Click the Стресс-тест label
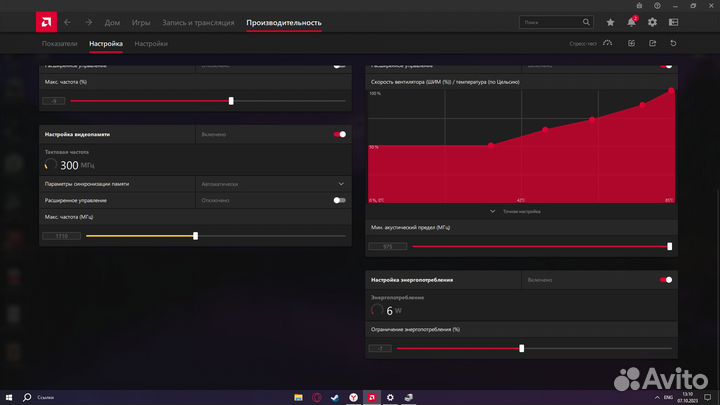720x405 pixels. 583,44
